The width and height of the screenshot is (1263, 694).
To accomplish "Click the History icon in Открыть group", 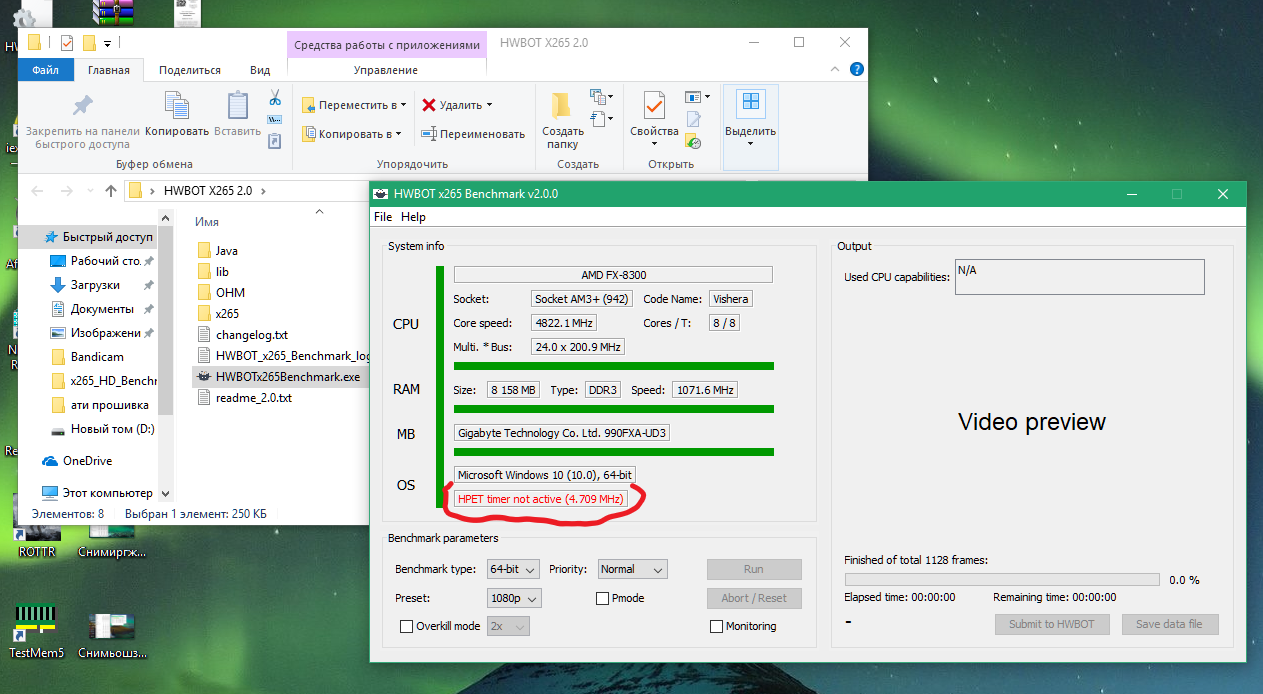I will tap(694, 143).
